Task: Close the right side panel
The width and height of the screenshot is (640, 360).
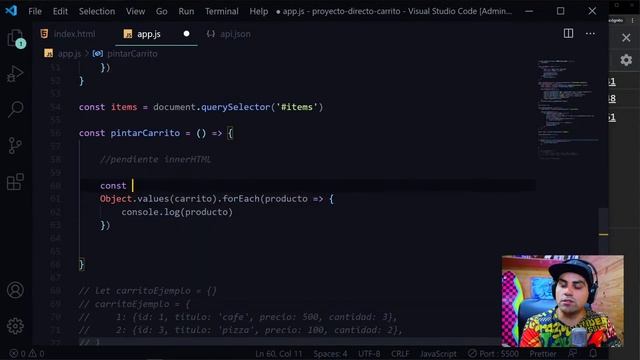Action: tap(626, 38)
